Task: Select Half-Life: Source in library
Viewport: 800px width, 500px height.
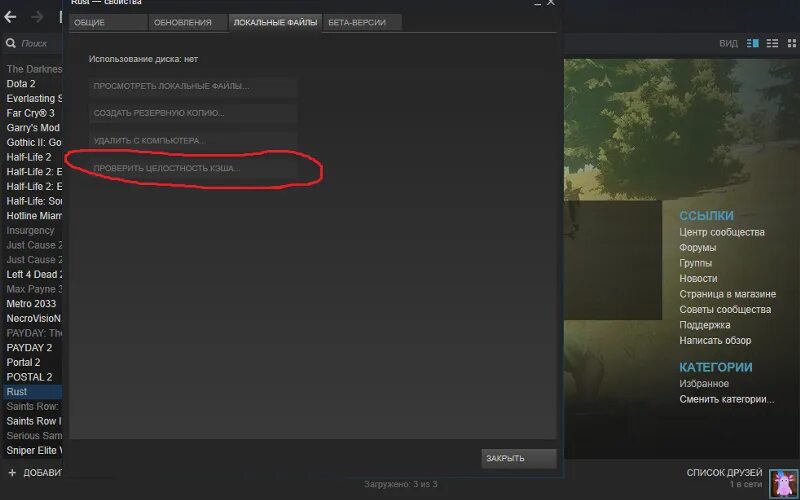Action: pos(34,201)
